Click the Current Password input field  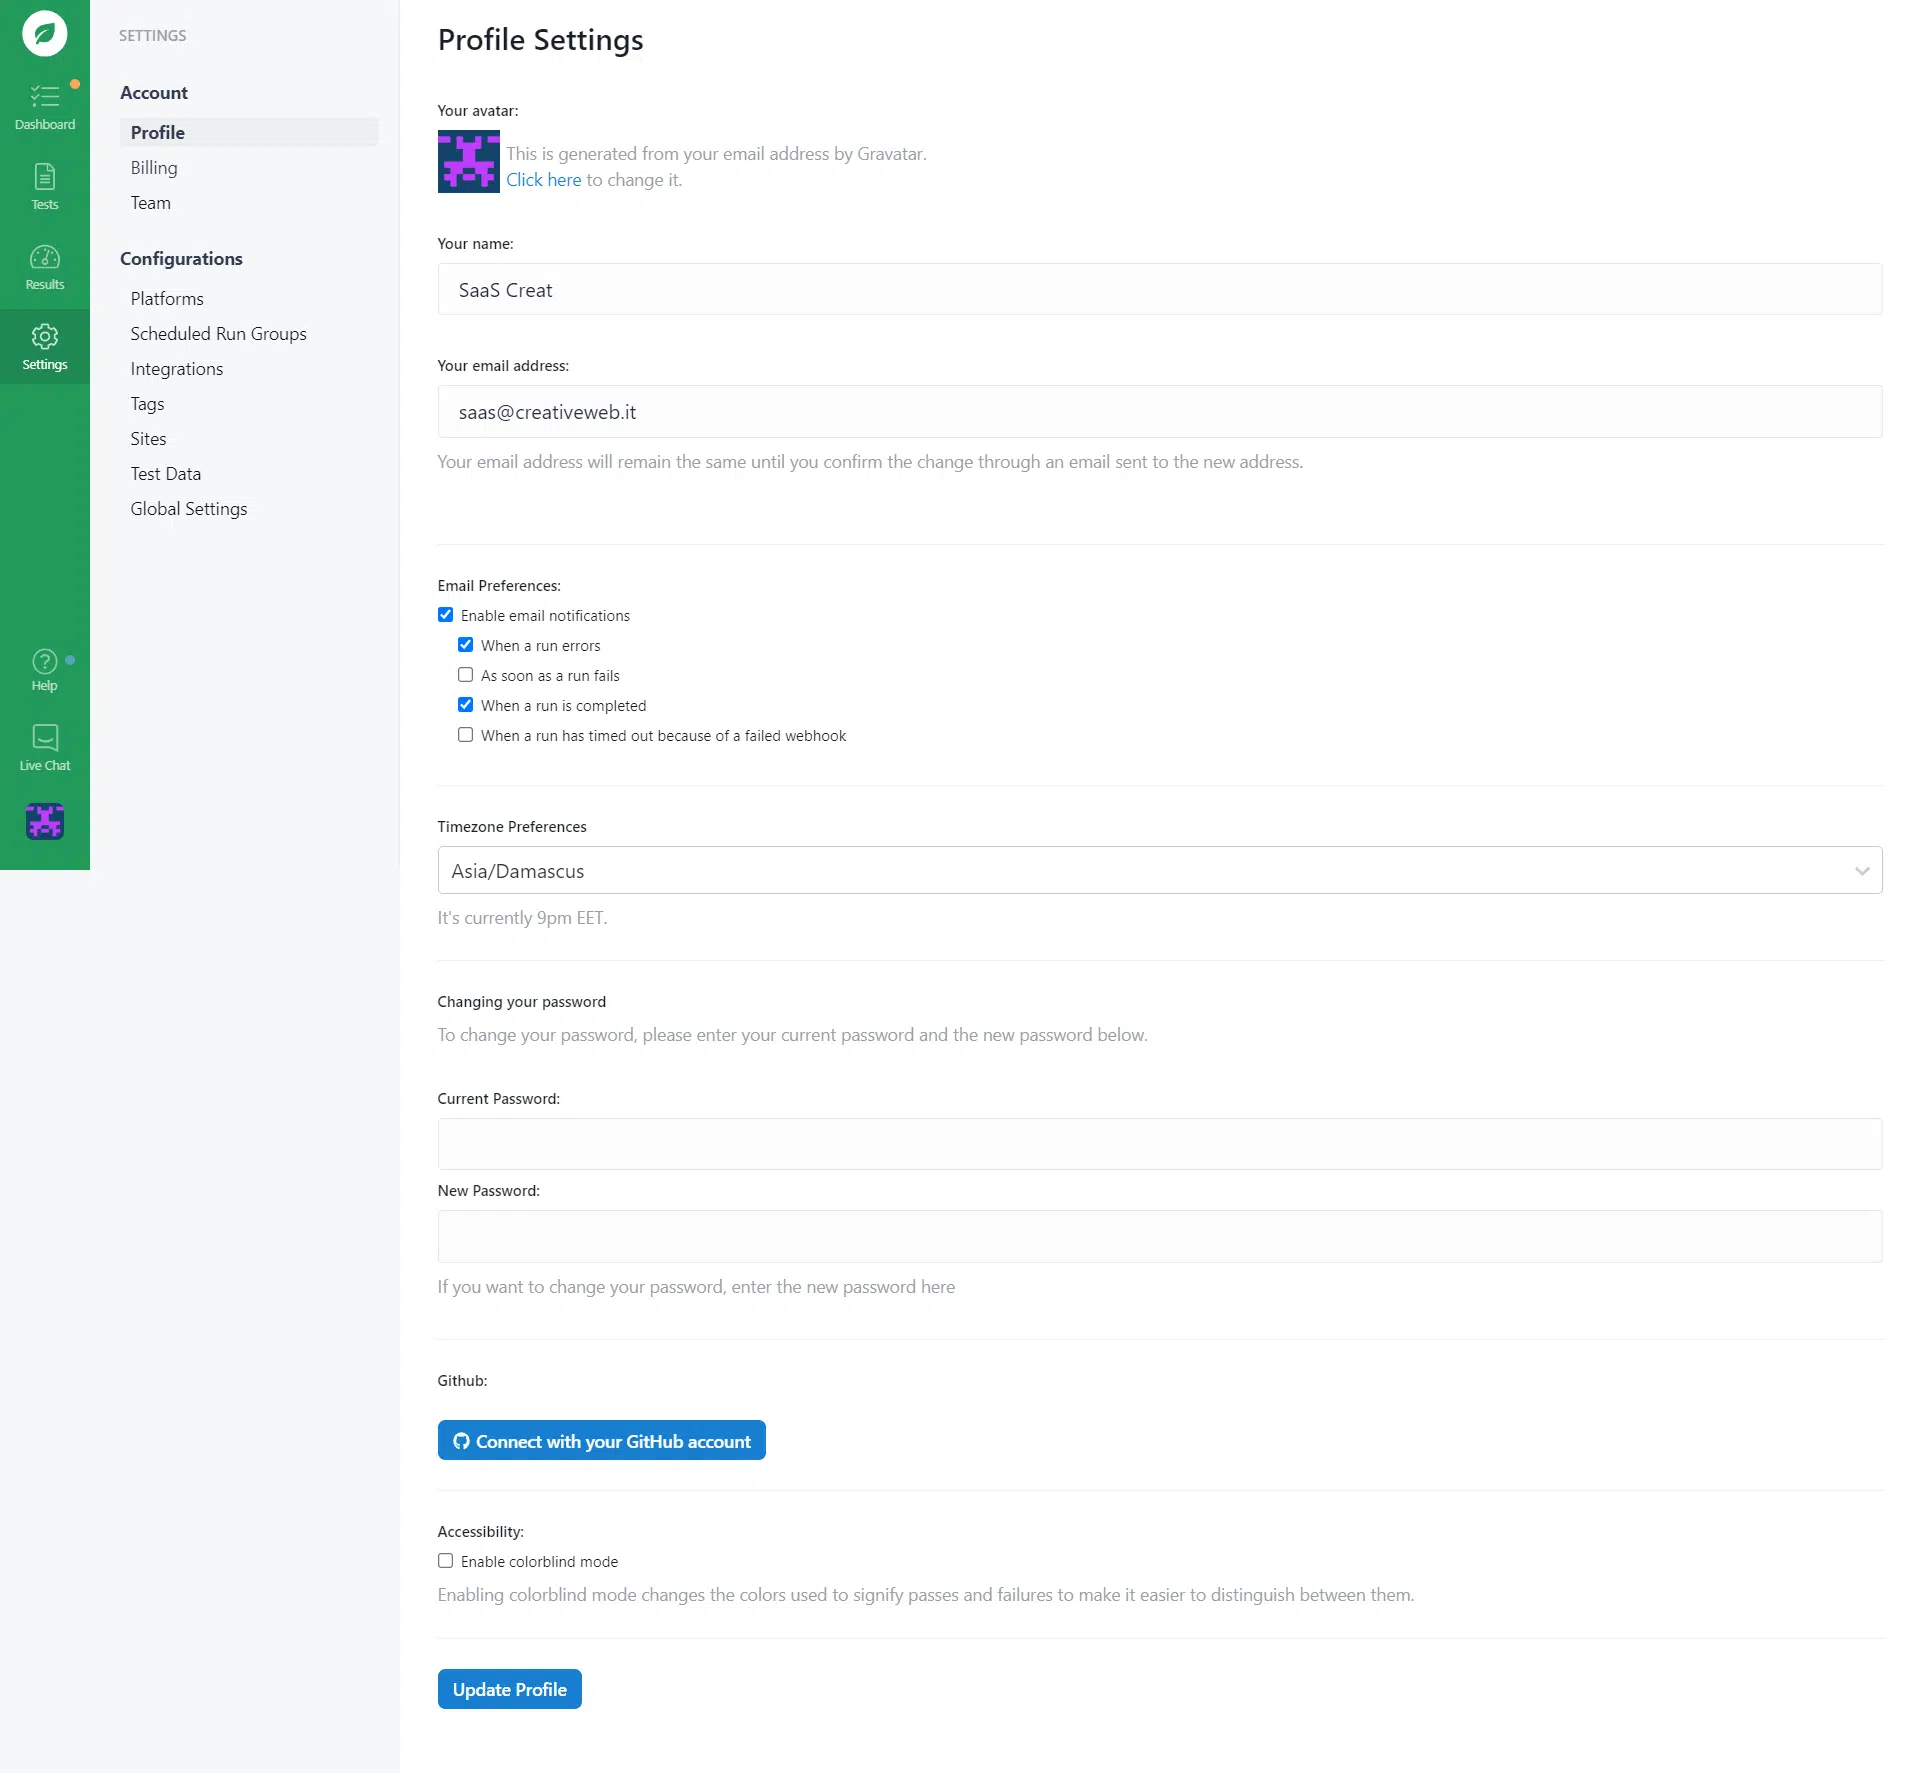(x=1159, y=1144)
